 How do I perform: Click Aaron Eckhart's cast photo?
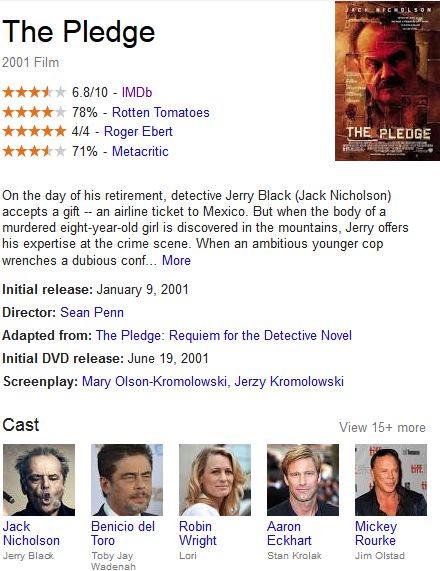(303, 480)
